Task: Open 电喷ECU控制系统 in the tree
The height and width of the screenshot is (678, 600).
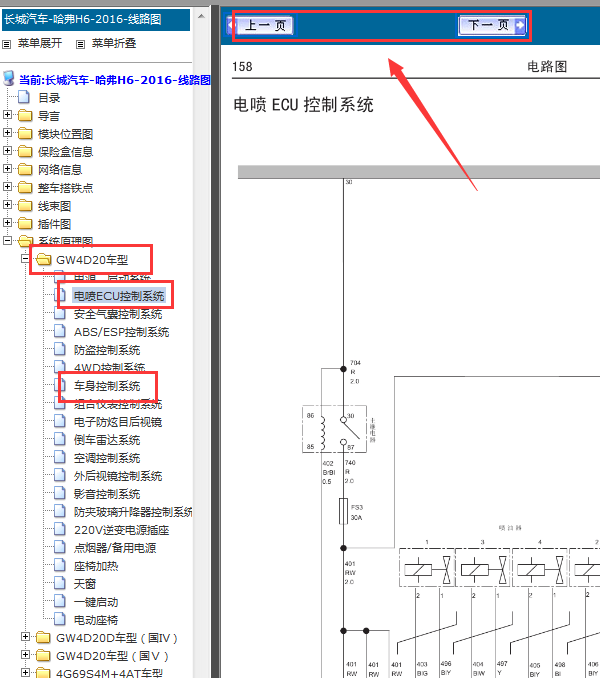Action: 119,296
